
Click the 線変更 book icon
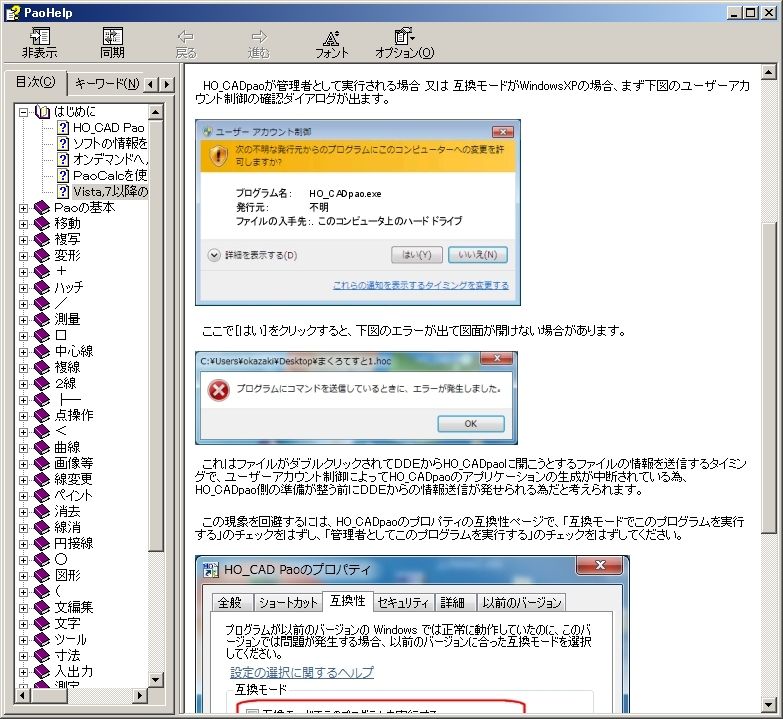41,480
